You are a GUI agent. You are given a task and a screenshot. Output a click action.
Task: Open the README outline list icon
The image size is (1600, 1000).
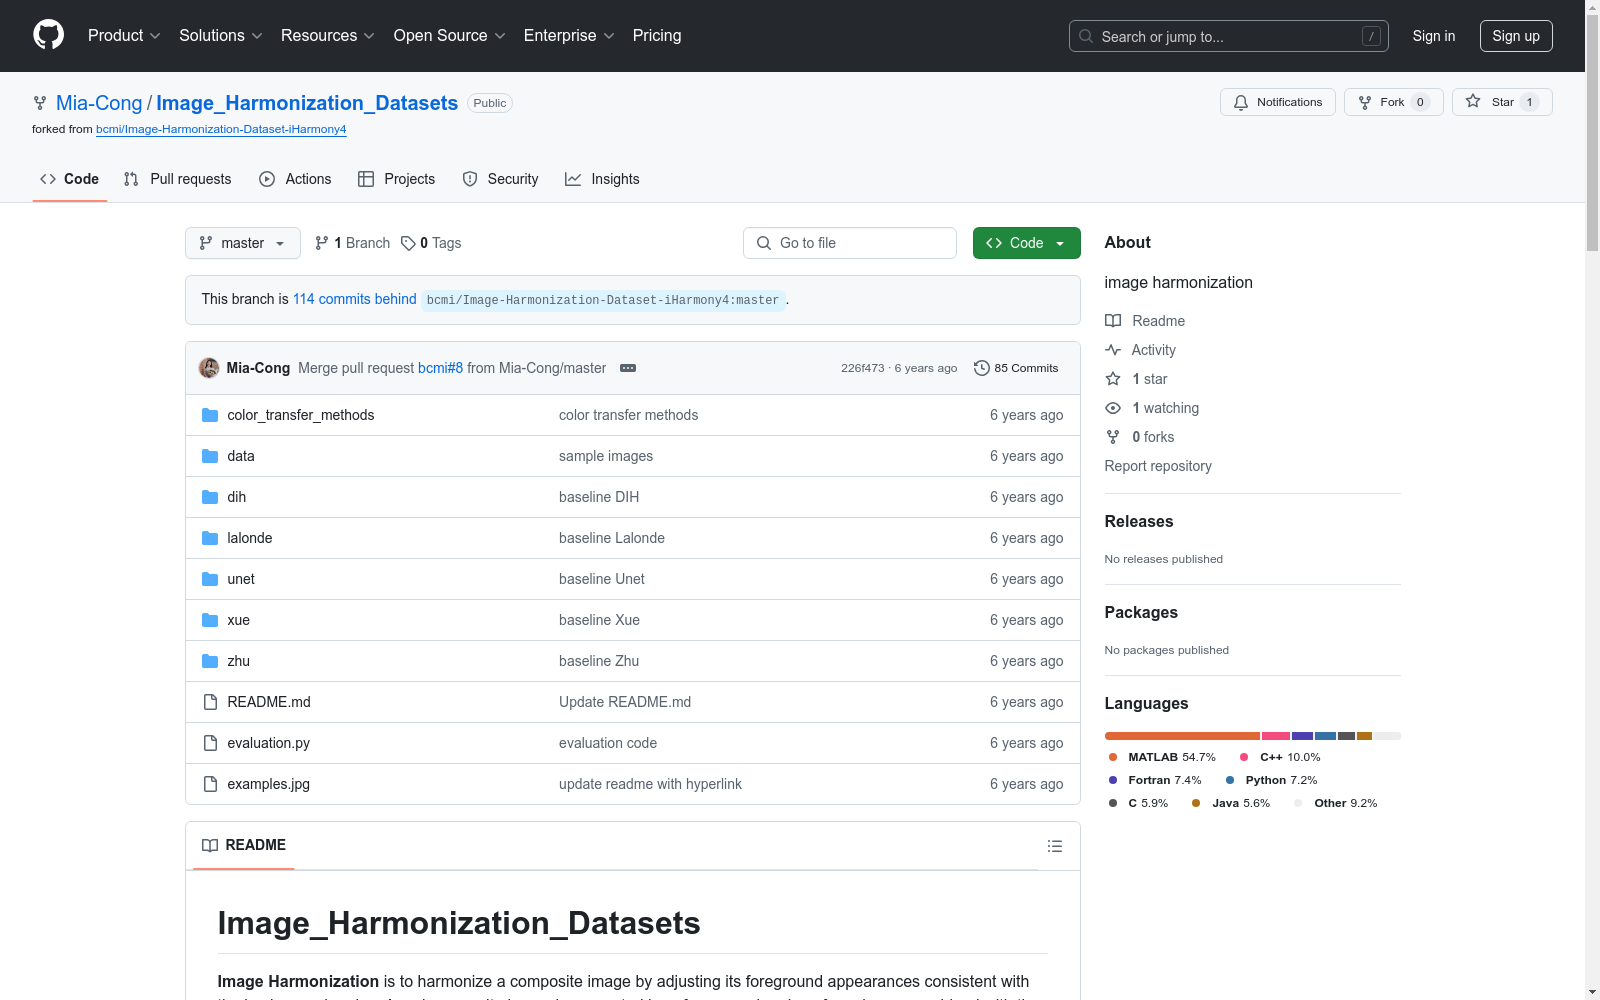(x=1054, y=846)
